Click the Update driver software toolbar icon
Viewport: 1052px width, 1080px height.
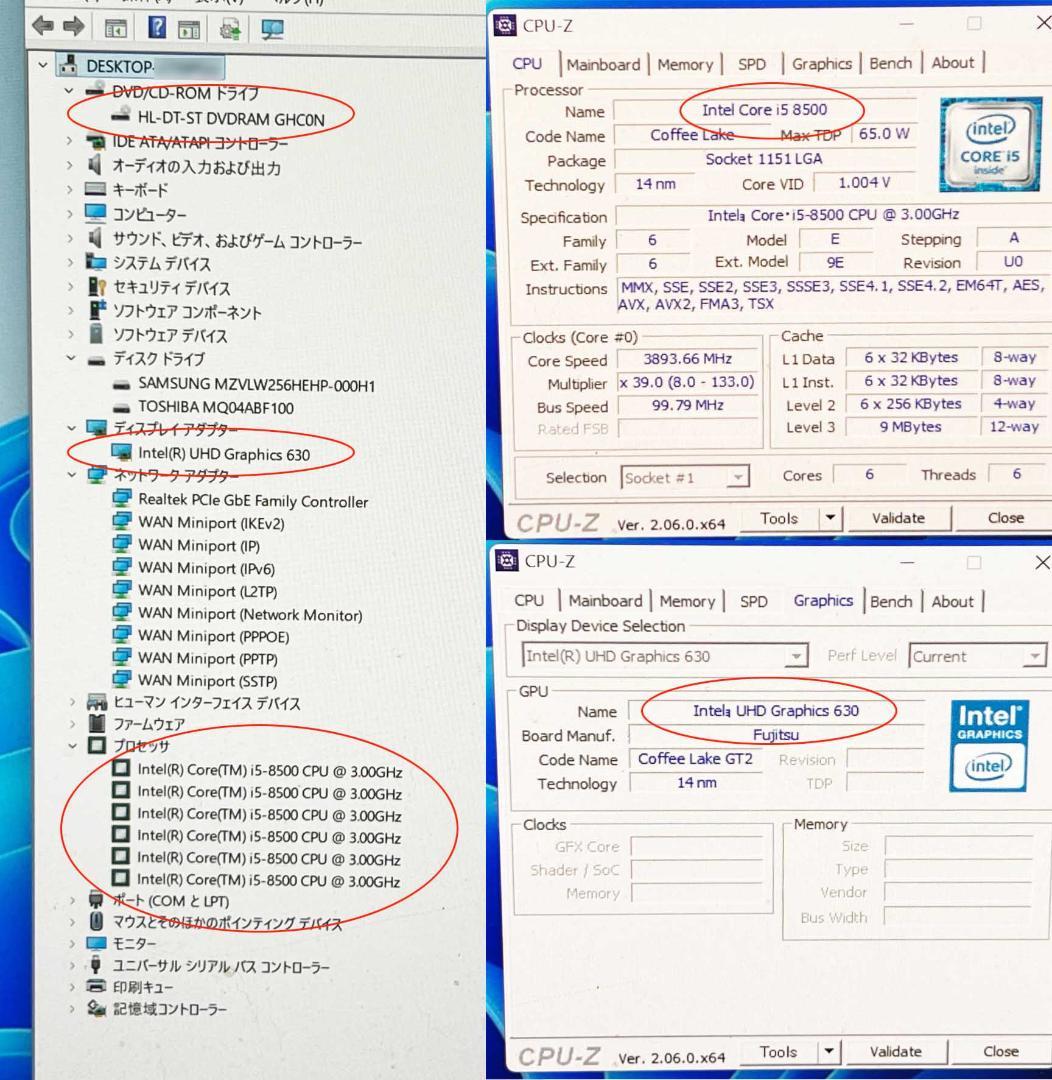tap(229, 27)
